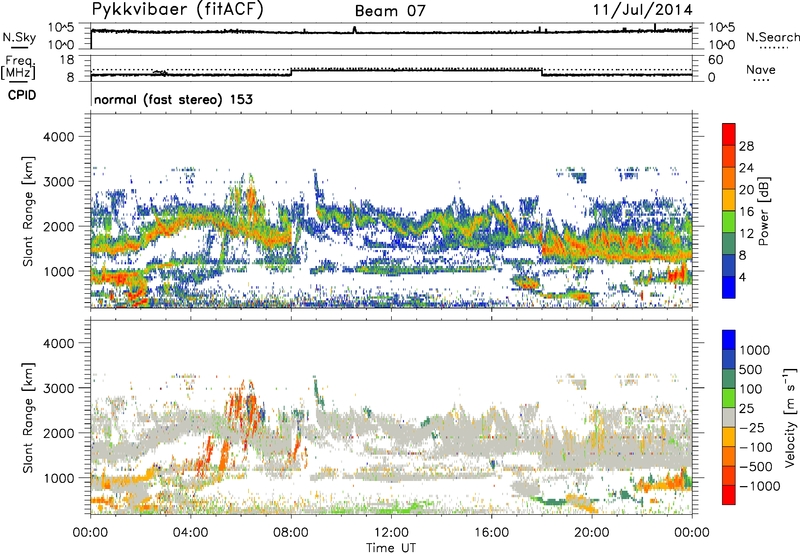Click the 2000 tick of power panel
Screen dimensions: 800x554
pos(59,226)
